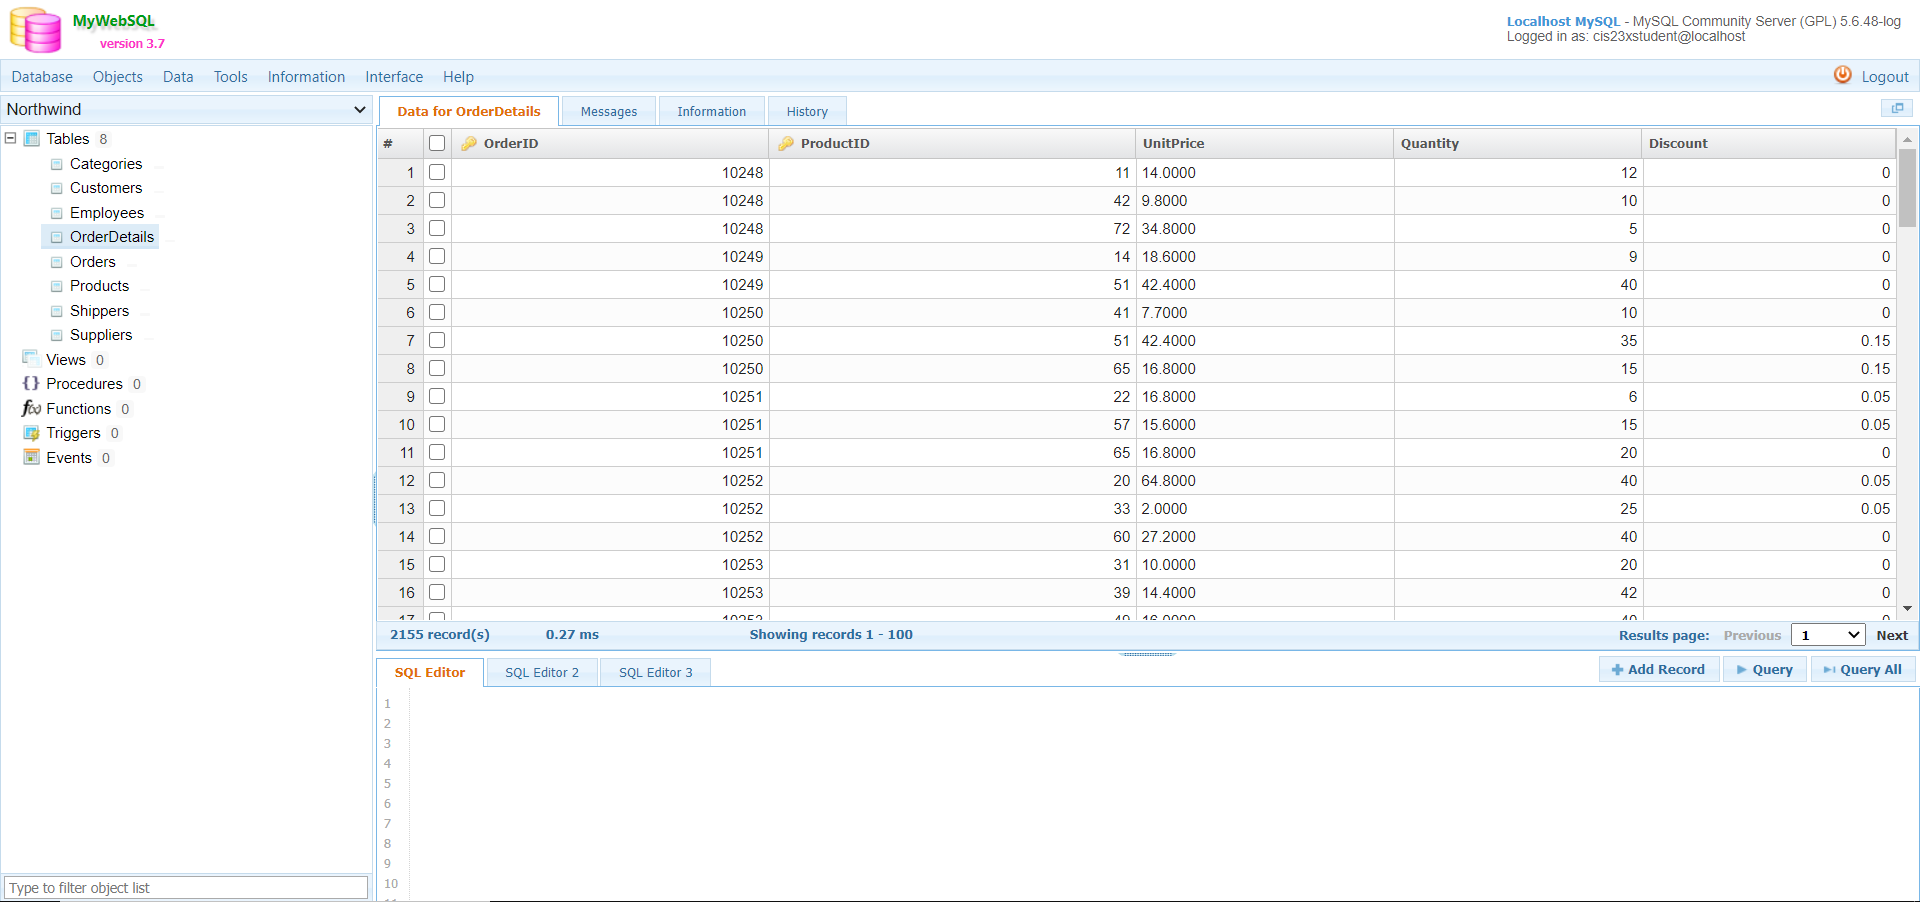Click the Tables folder icon
The height and width of the screenshot is (902, 1920).
click(x=32, y=138)
